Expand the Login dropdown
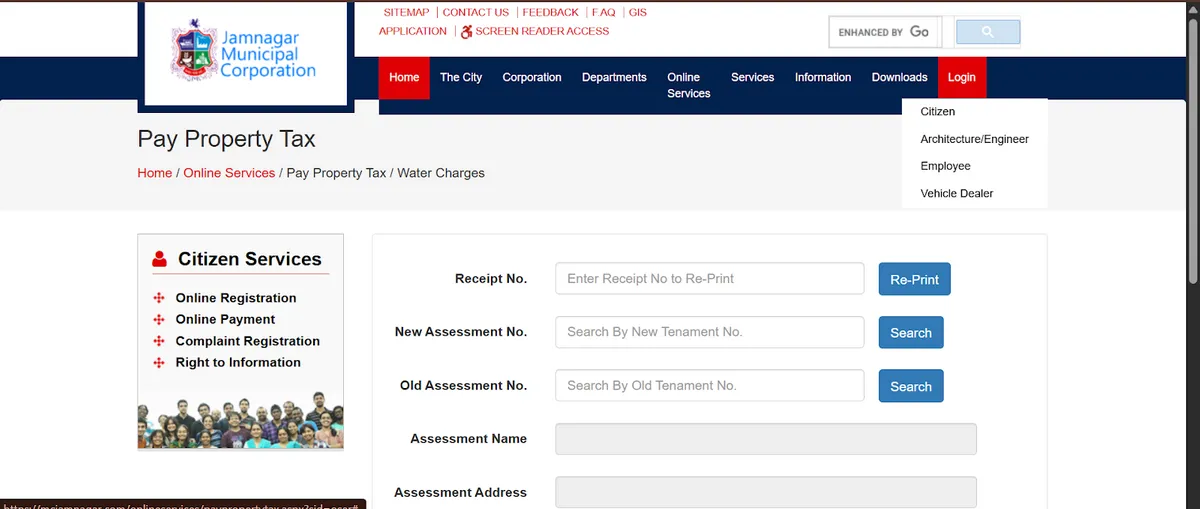 coord(961,78)
